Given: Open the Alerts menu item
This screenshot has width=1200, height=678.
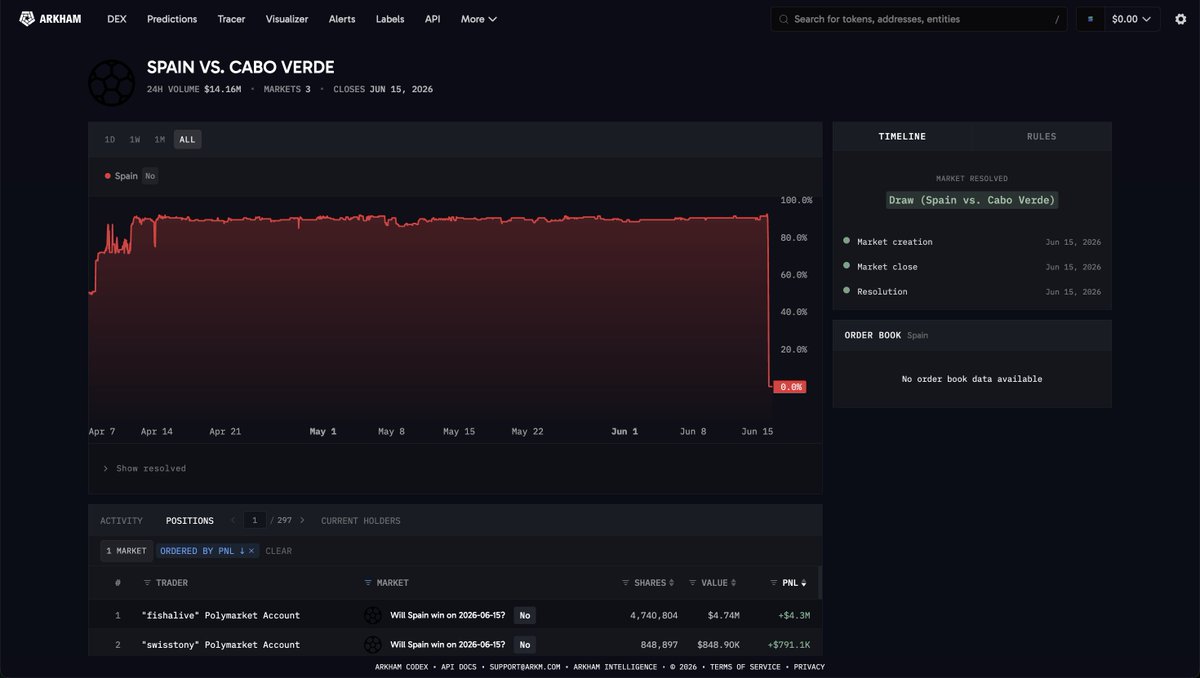Looking at the screenshot, I should pos(342,19).
